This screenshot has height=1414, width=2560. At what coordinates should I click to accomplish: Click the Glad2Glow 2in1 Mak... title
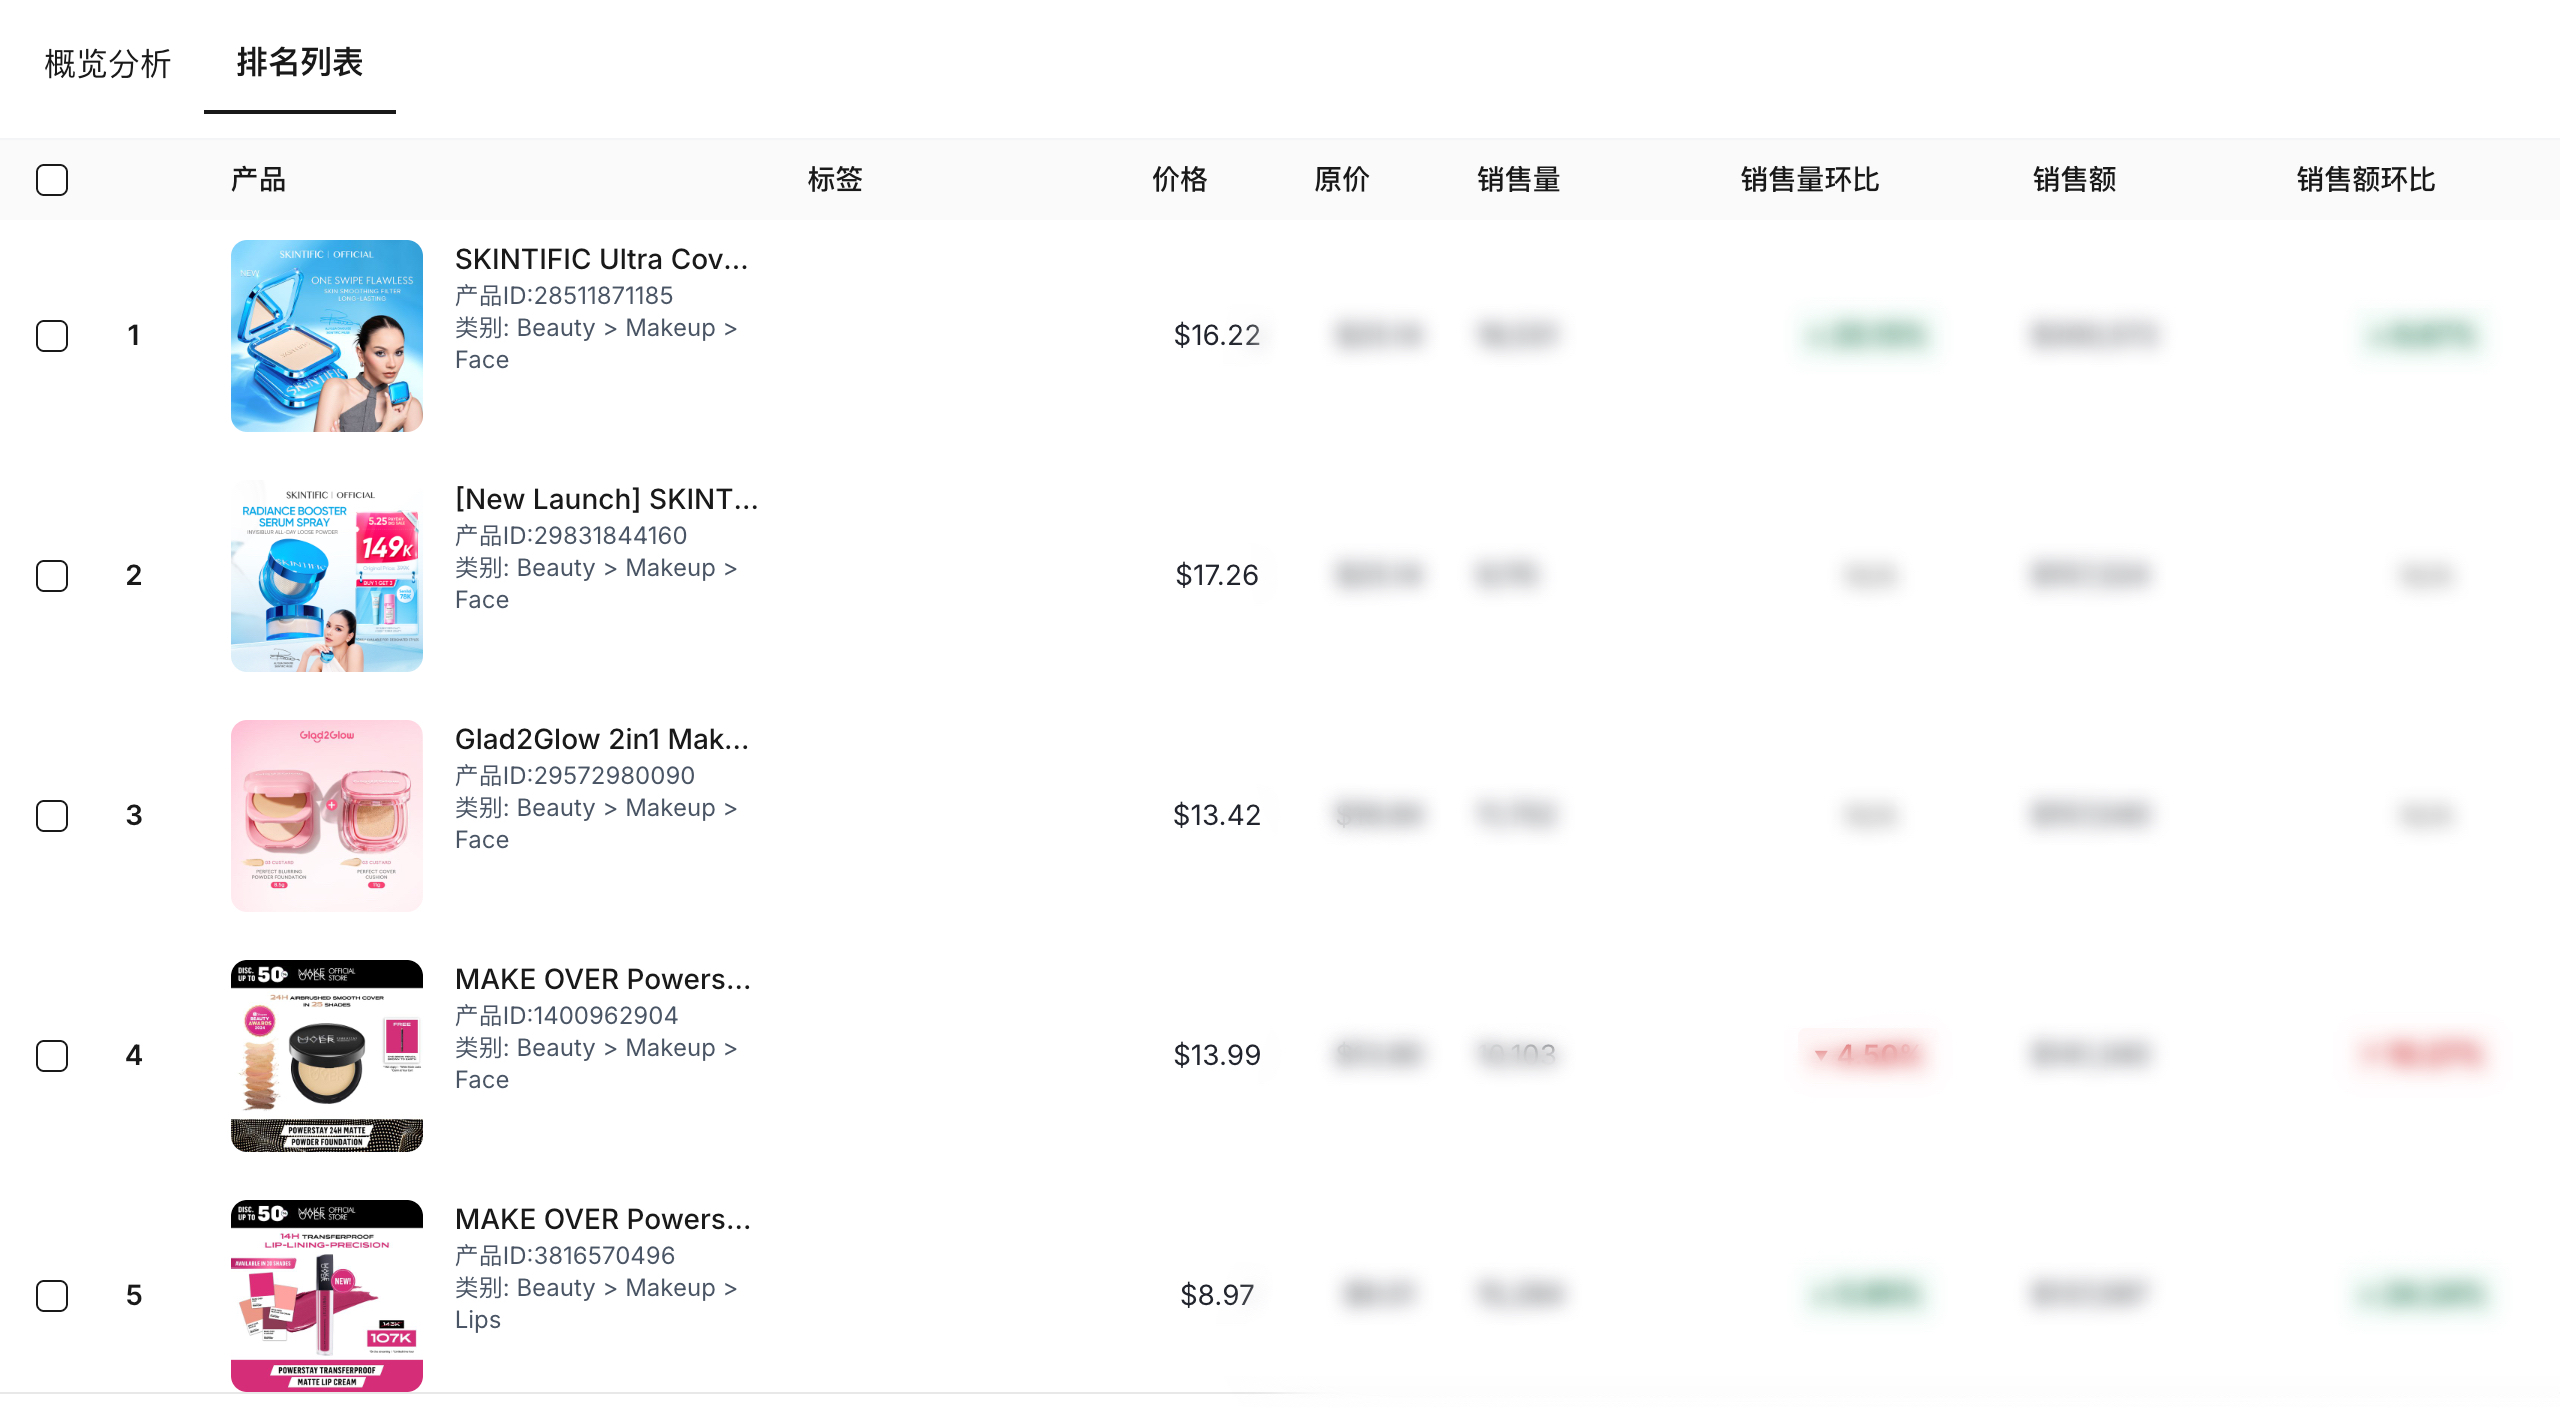601,739
